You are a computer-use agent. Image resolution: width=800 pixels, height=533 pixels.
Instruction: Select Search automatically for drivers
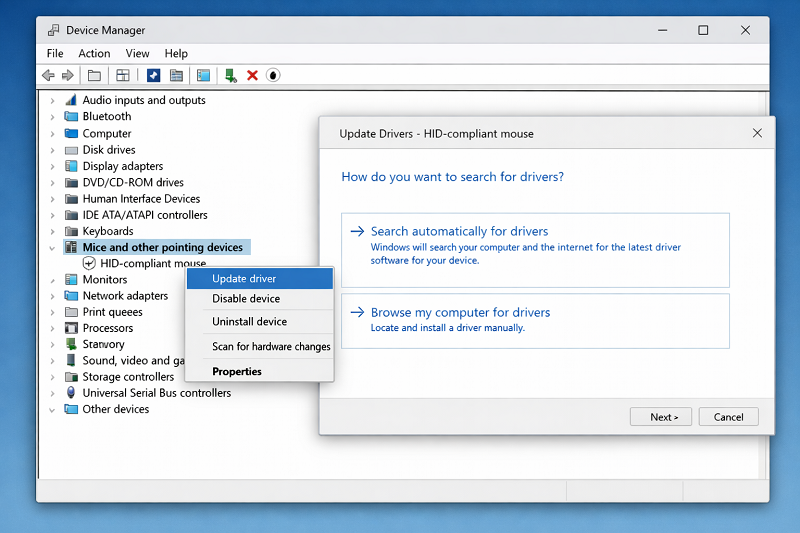point(535,250)
